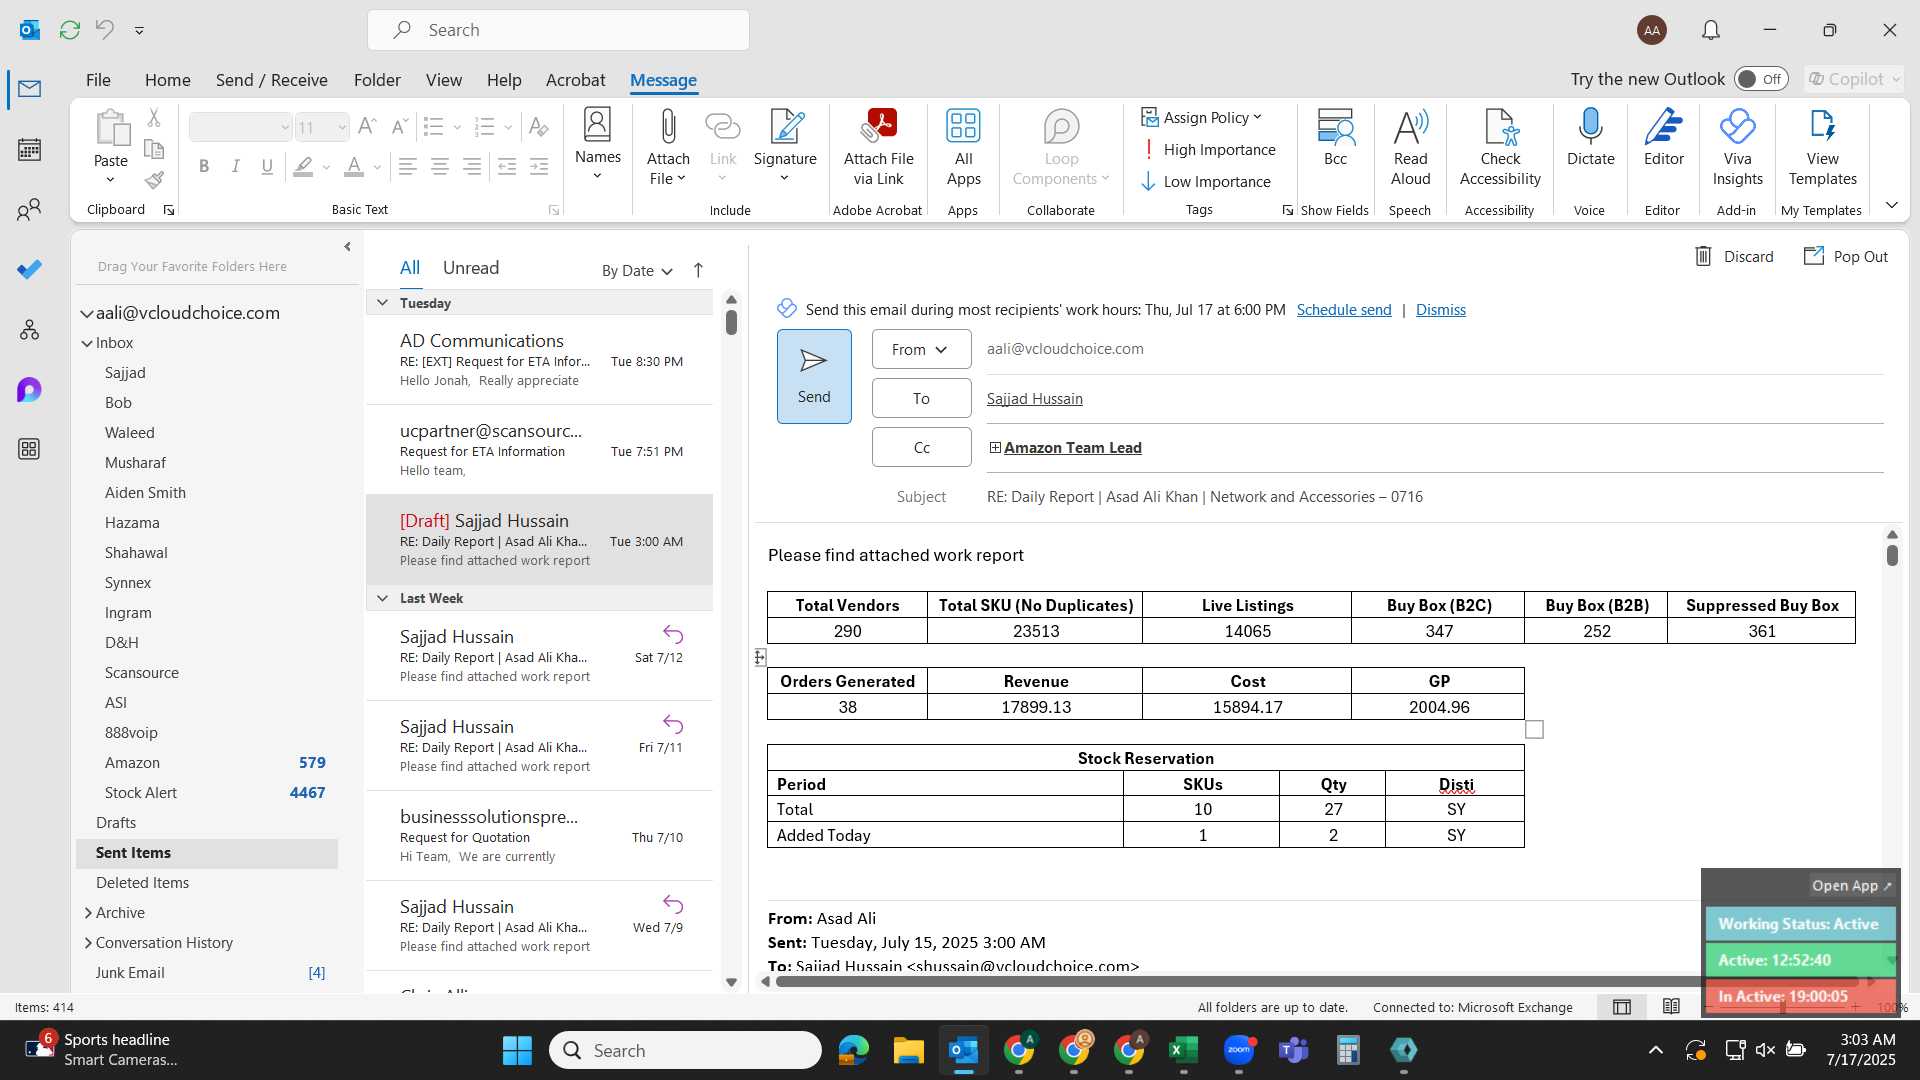The image size is (1920, 1080).
Task: Toggle Italic formatting
Action: 236,166
